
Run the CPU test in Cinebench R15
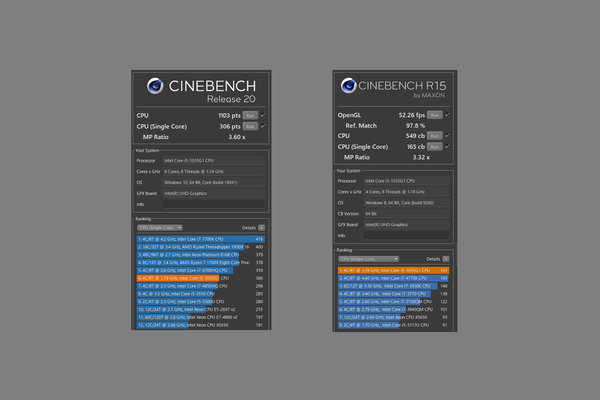click(x=435, y=136)
